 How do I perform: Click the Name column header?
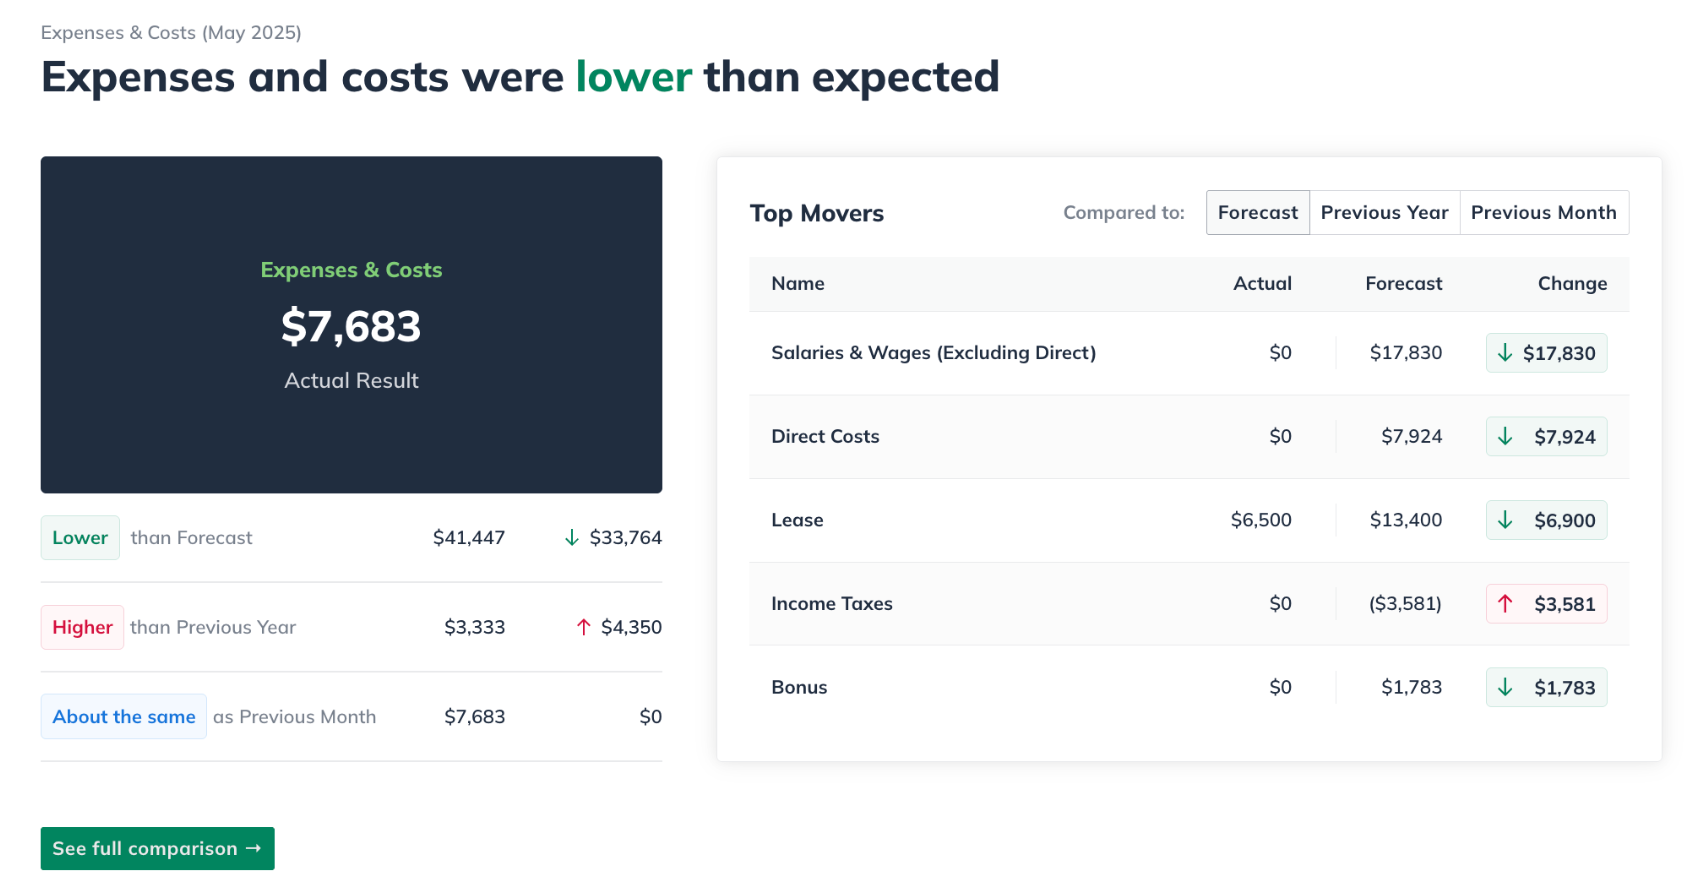click(798, 284)
